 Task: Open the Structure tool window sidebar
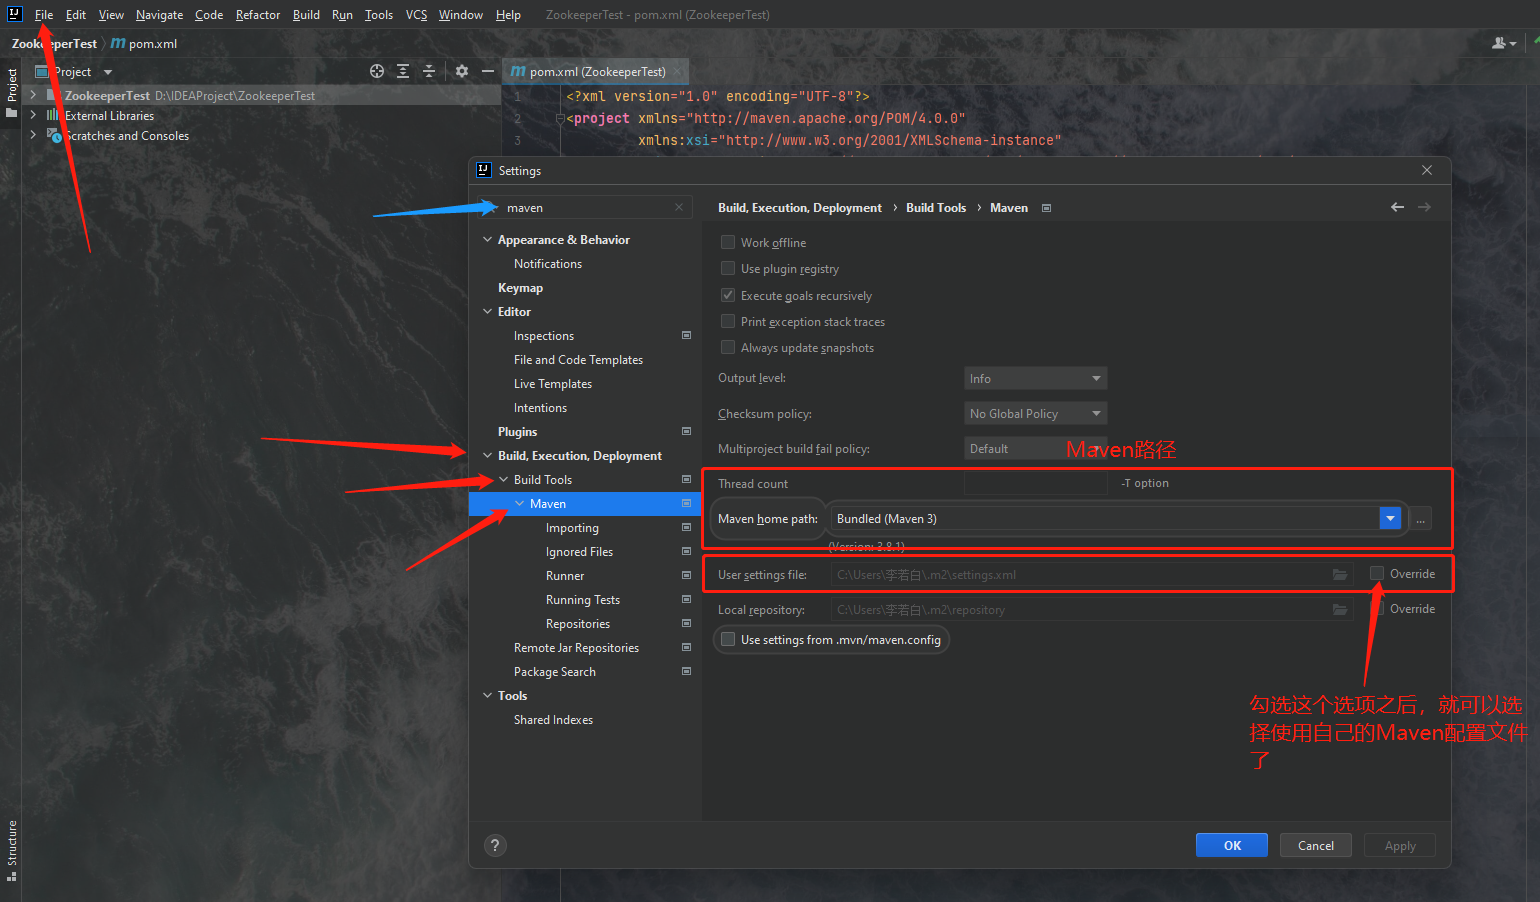pos(12,851)
